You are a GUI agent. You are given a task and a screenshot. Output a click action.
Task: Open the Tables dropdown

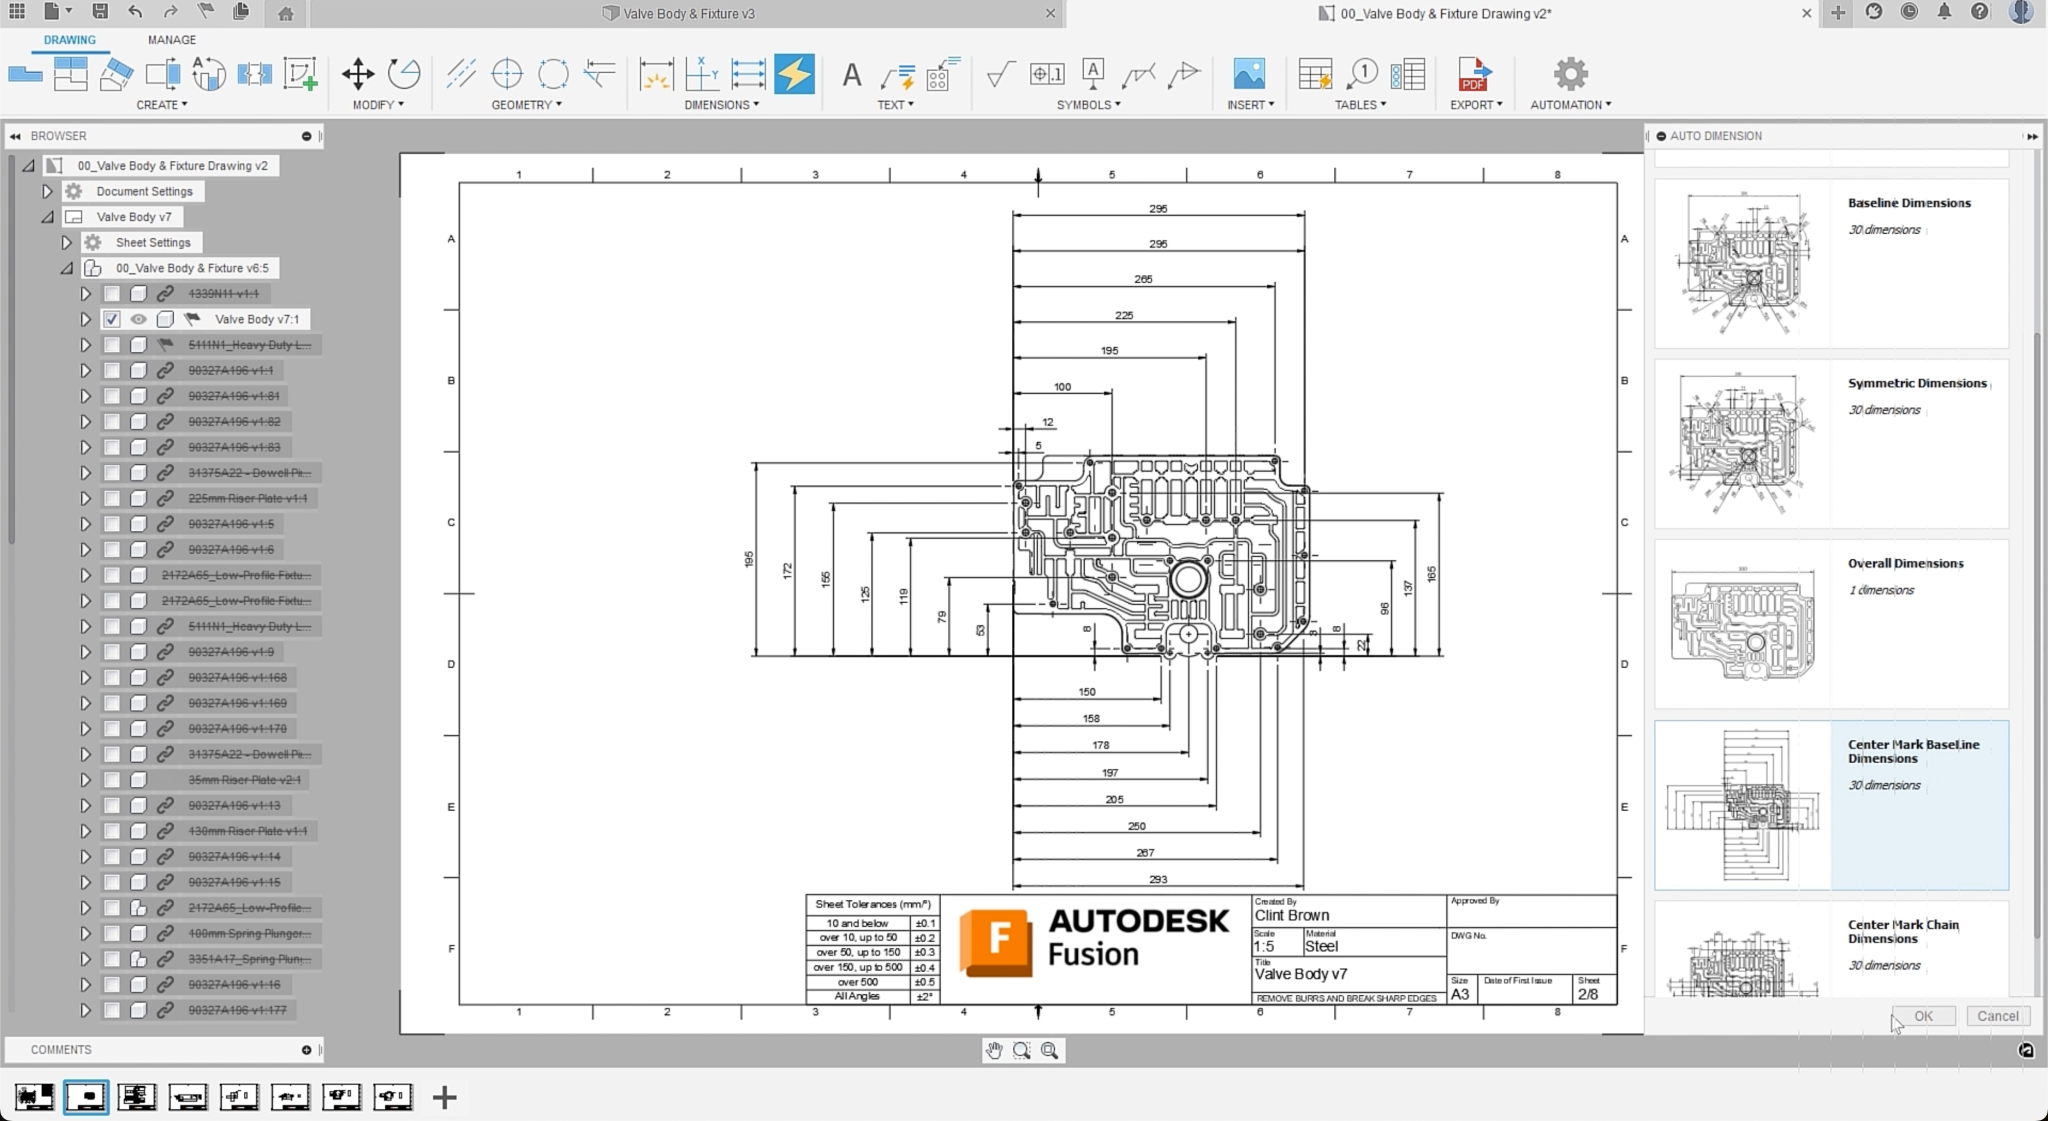pyautogui.click(x=1359, y=104)
